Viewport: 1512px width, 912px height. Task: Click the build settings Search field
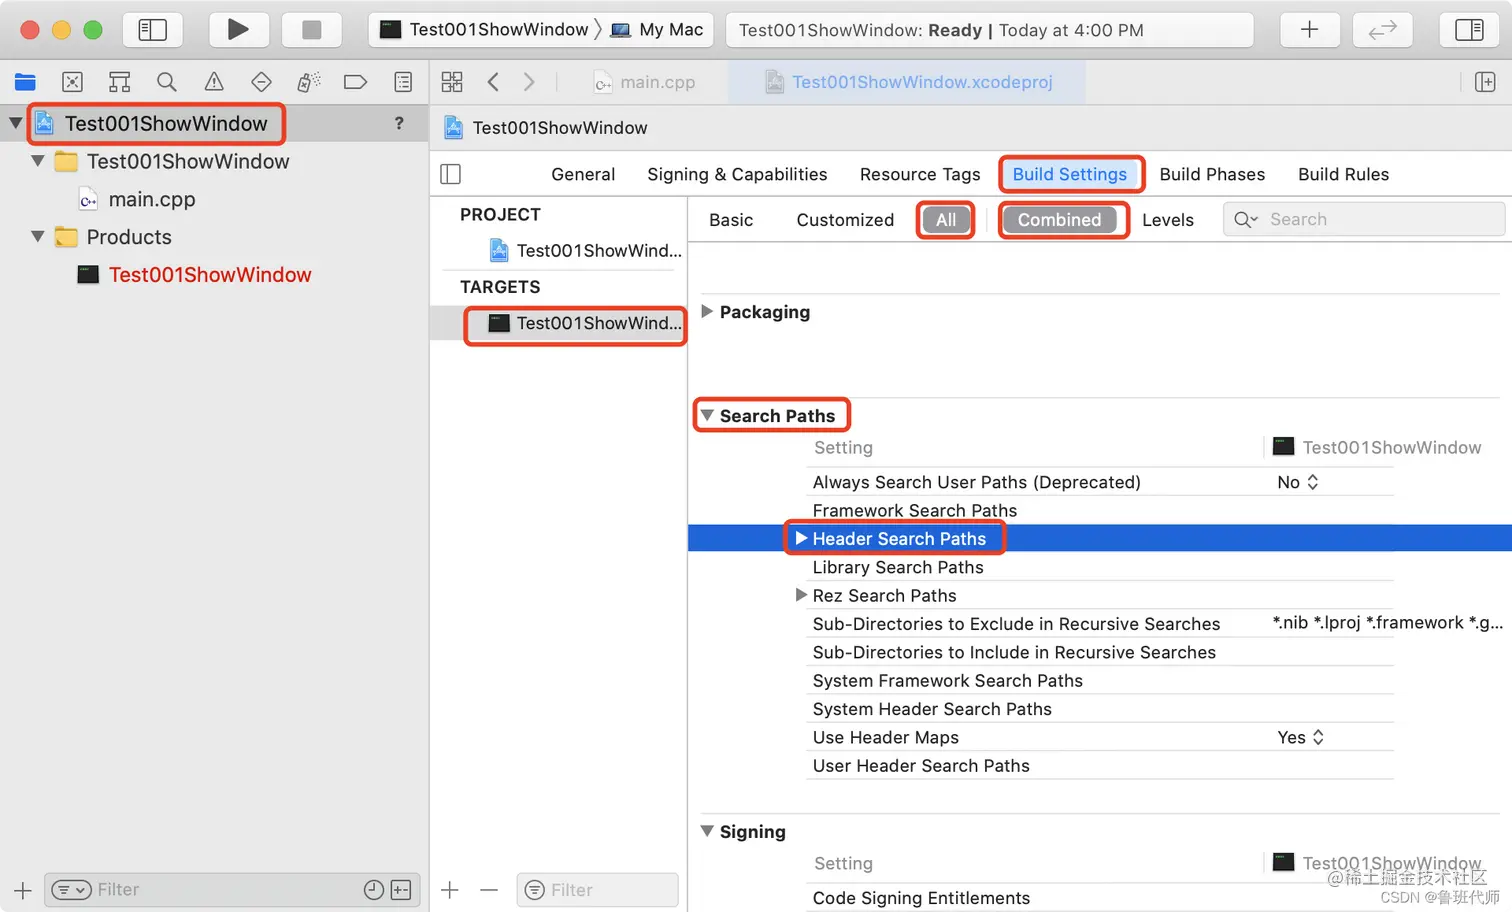pos(1364,219)
